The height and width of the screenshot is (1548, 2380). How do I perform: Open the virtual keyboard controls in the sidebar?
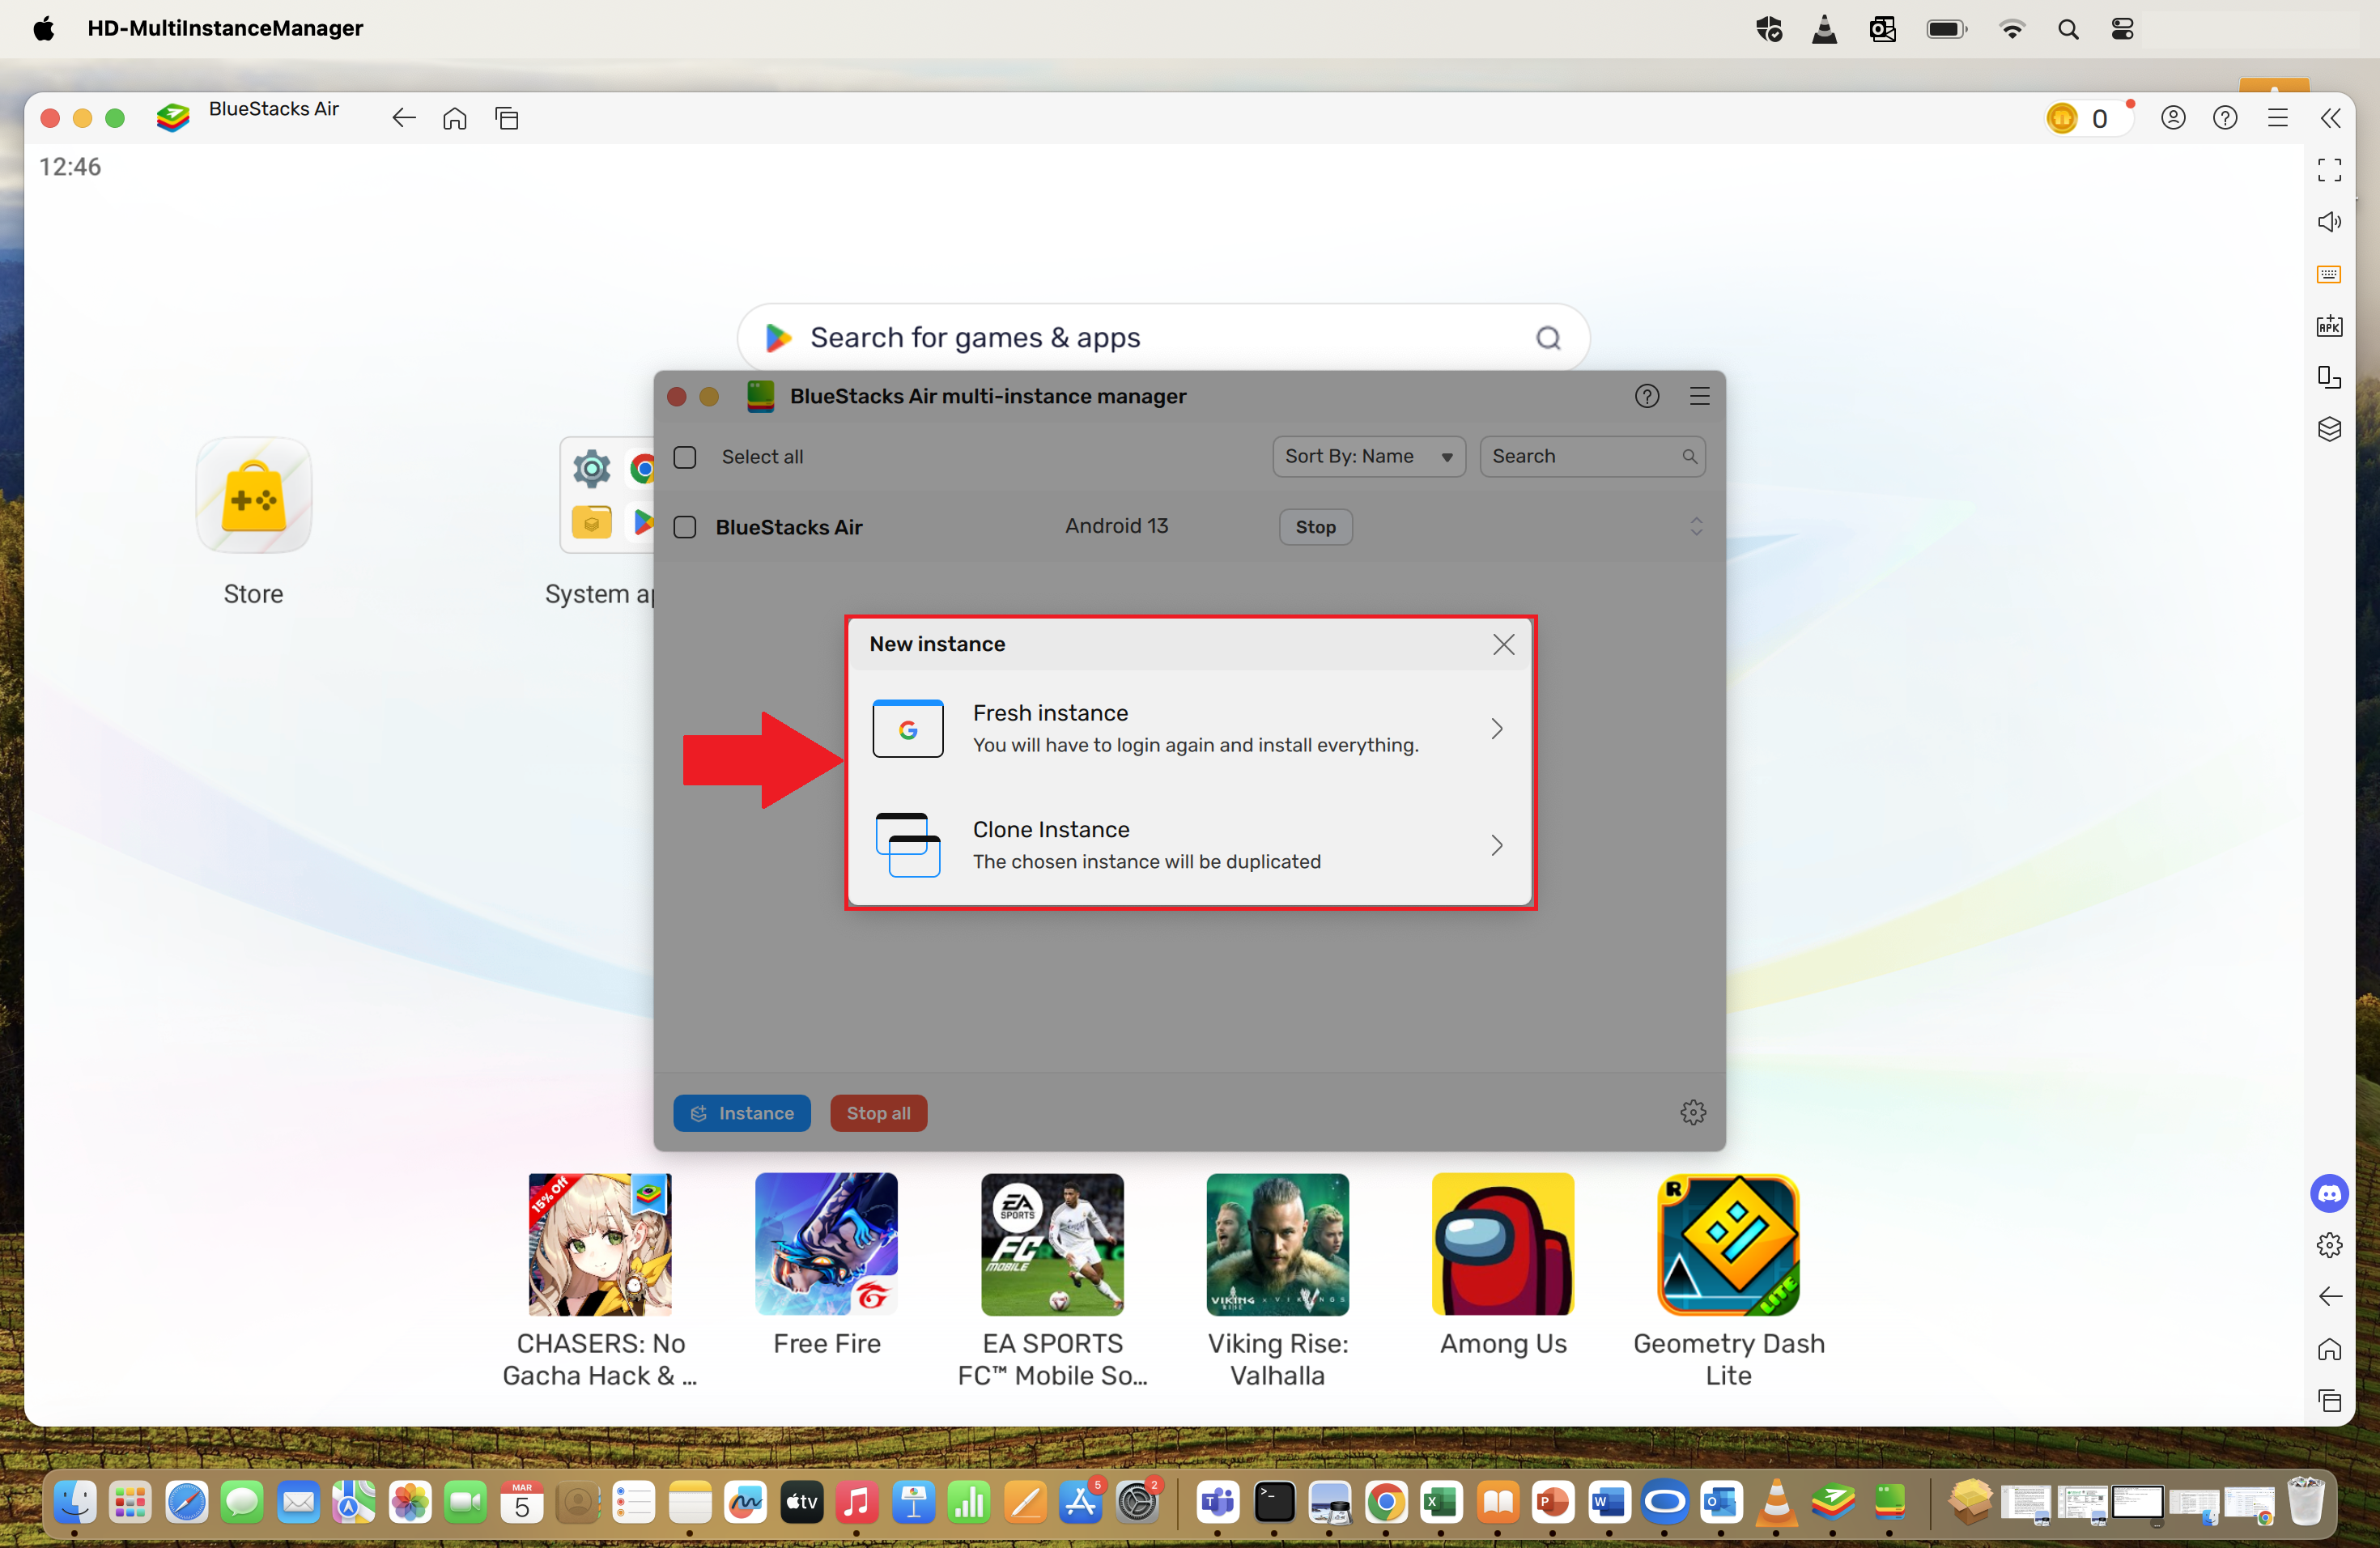2328,274
